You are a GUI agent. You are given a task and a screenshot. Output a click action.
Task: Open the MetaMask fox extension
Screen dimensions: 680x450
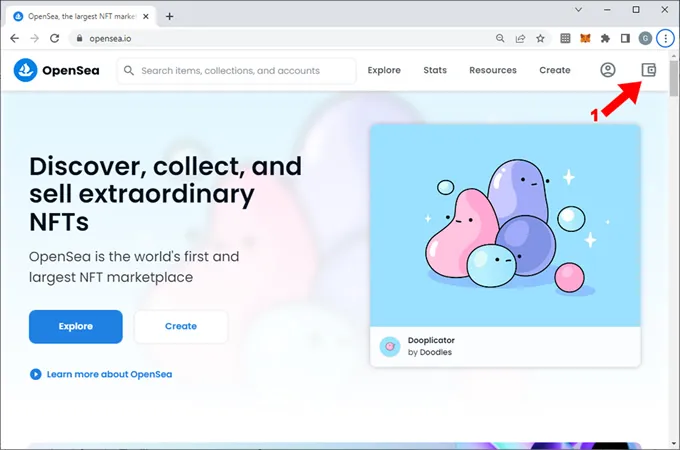(585, 38)
